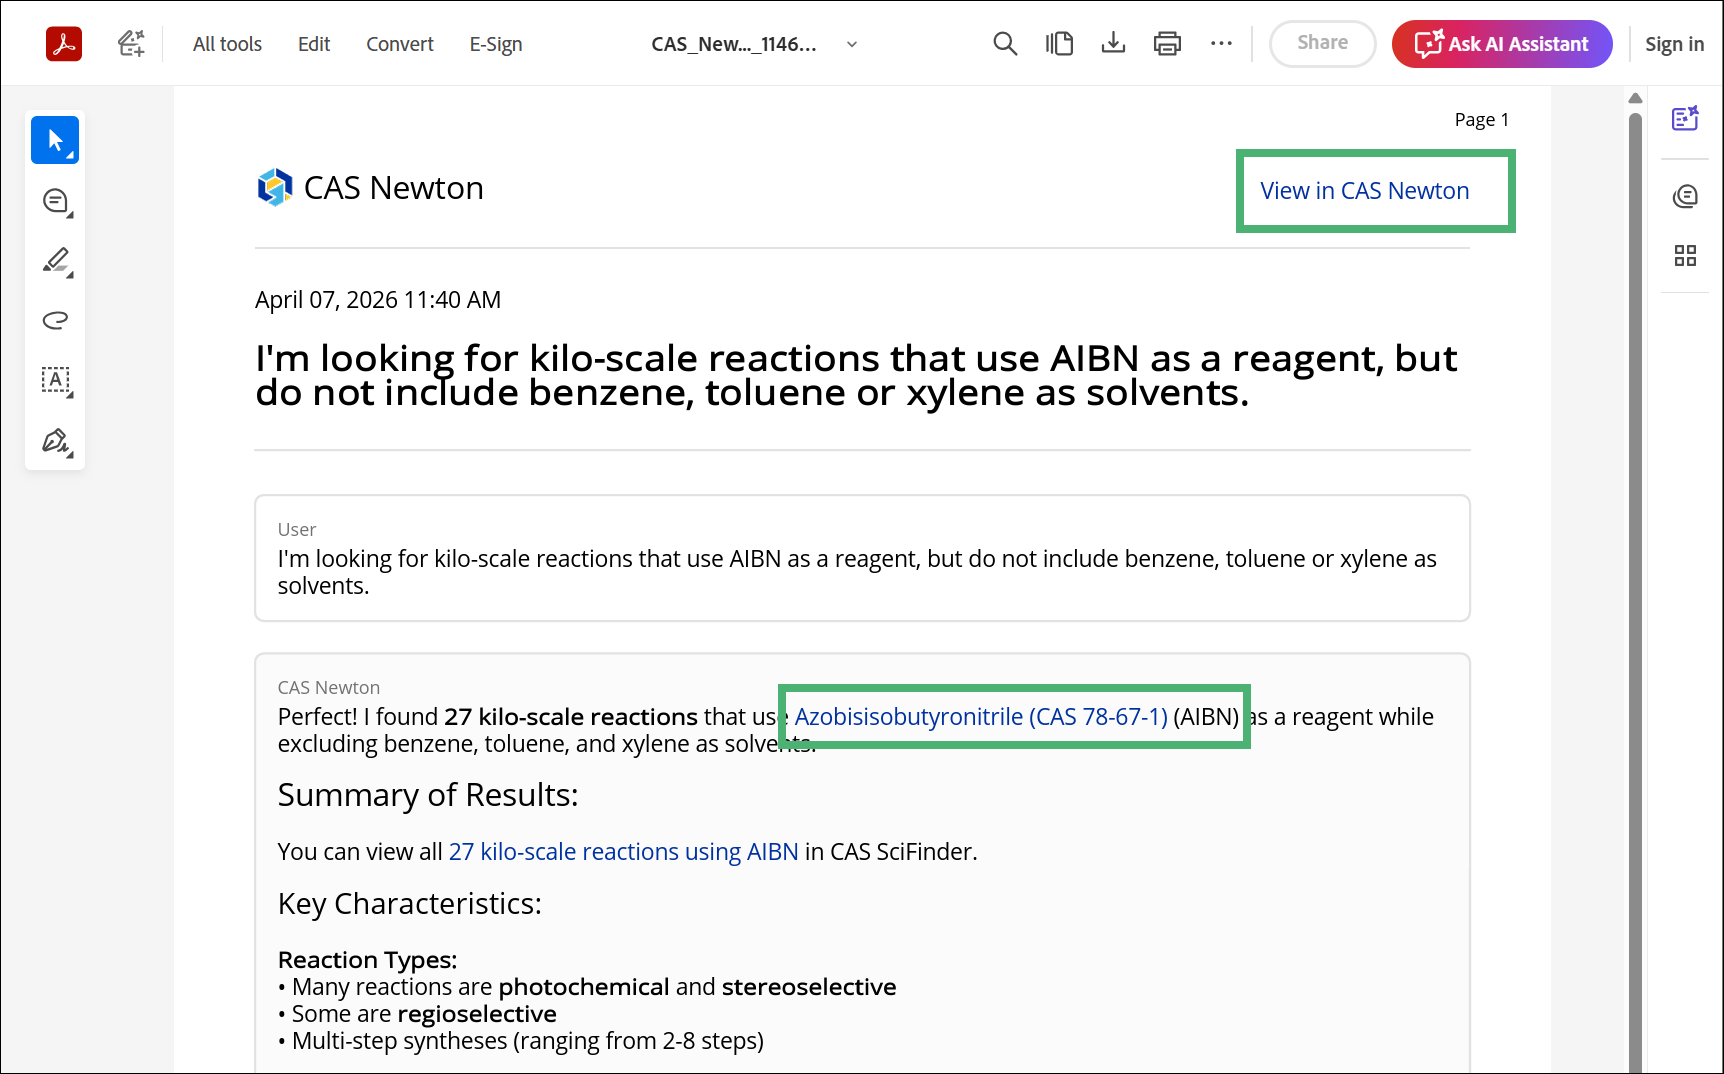
Task: Select the freehand Draw loop tool
Action: pos(56,320)
